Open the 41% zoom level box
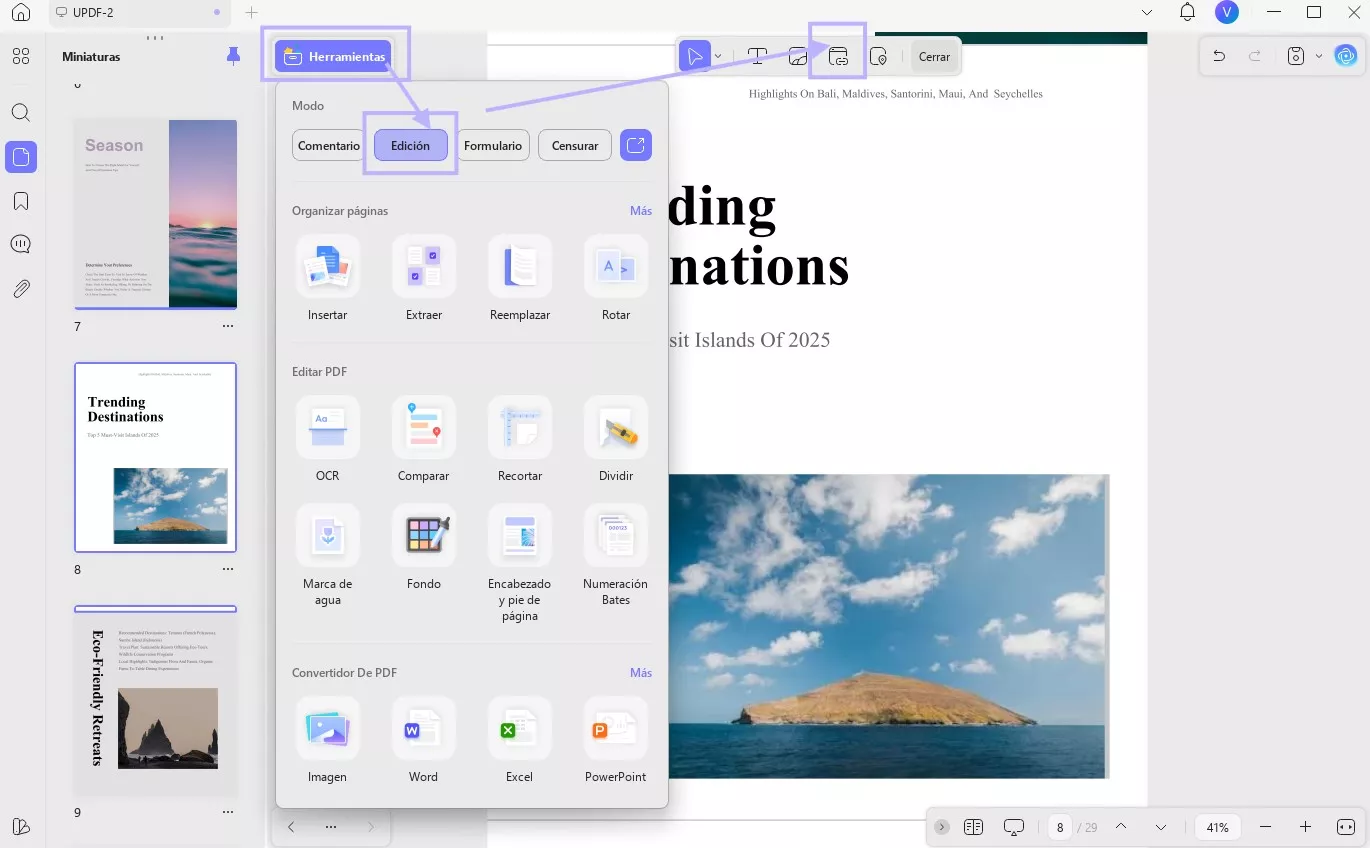The image size is (1370, 848). (x=1218, y=827)
